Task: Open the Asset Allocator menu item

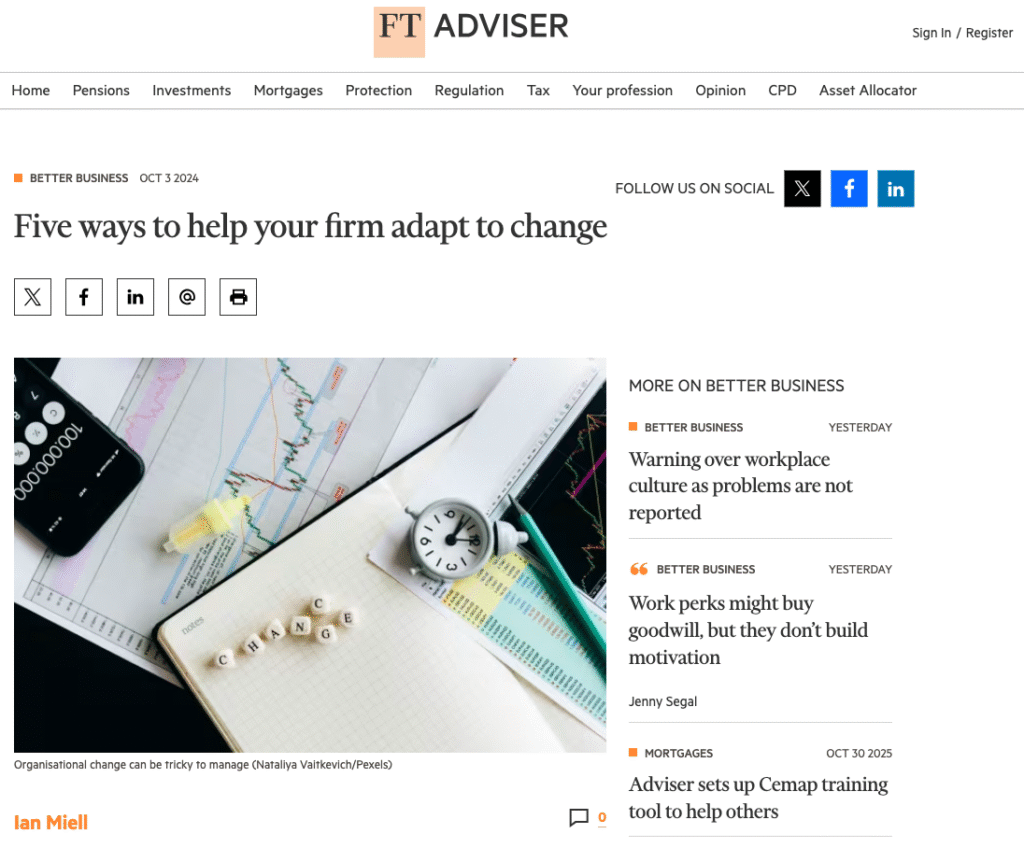Action: pyautogui.click(x=868, y=90)
